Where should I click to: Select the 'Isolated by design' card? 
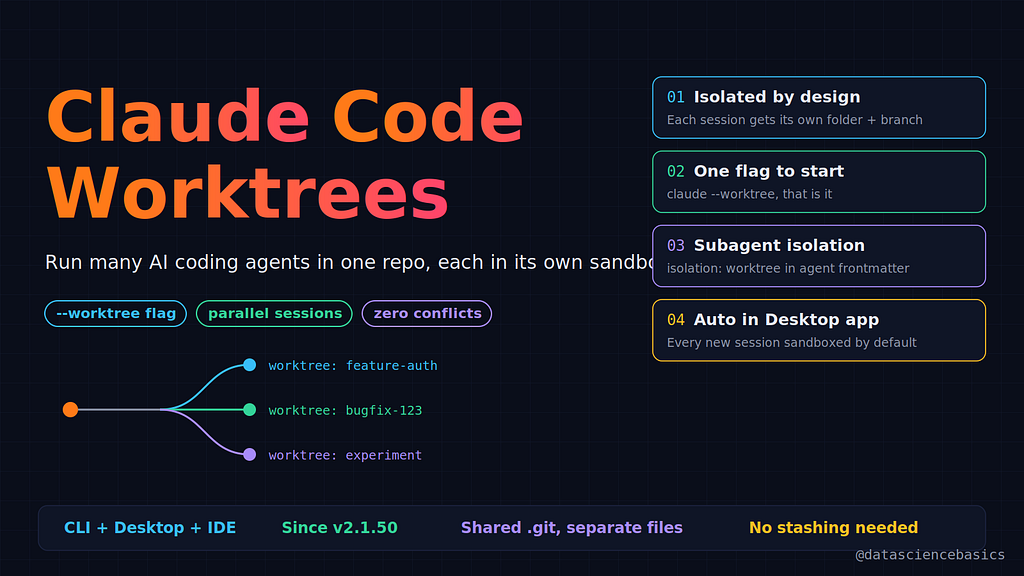click(x=819, y=108)
